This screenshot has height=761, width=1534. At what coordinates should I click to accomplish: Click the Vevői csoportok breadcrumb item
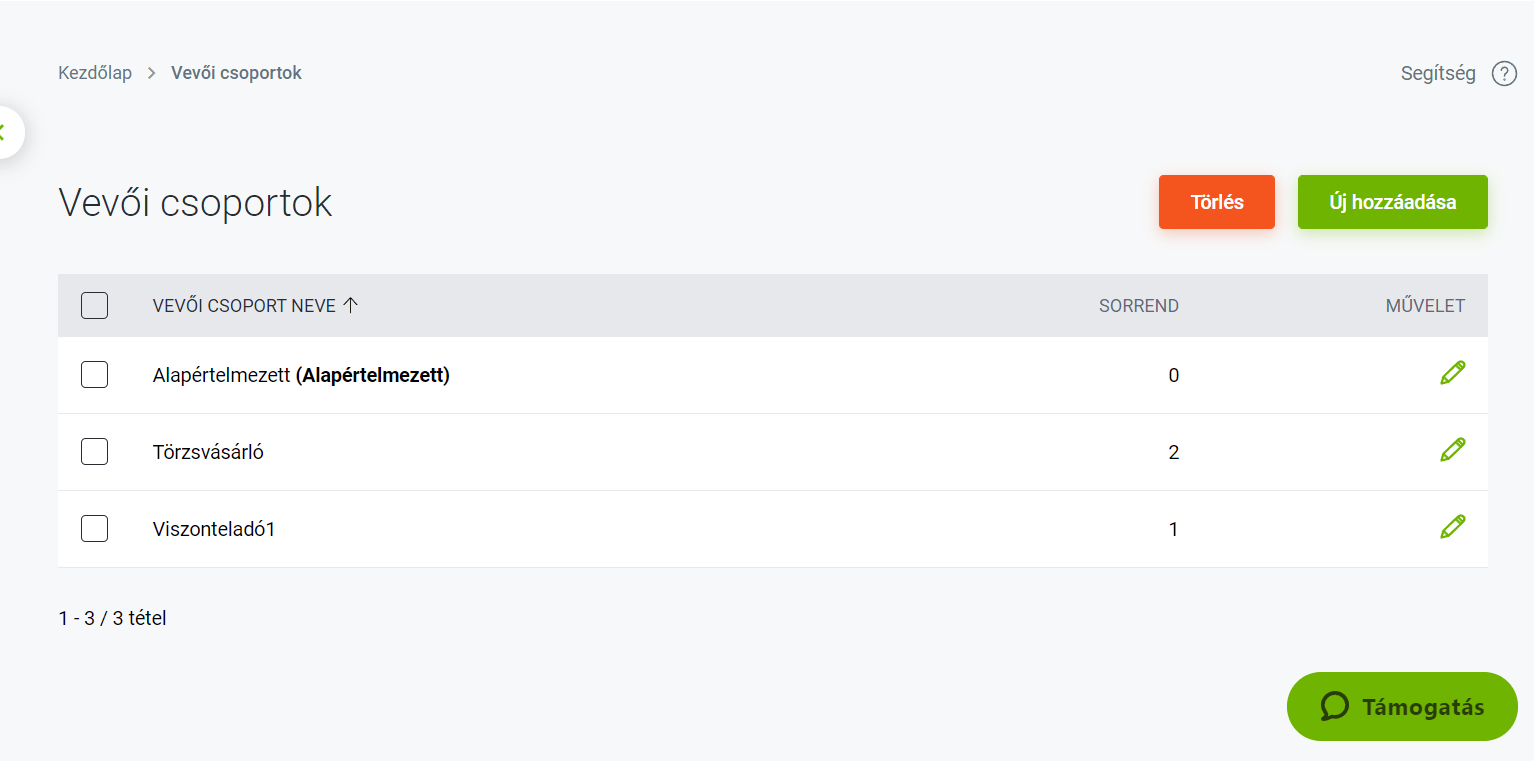tap(236, 73)
